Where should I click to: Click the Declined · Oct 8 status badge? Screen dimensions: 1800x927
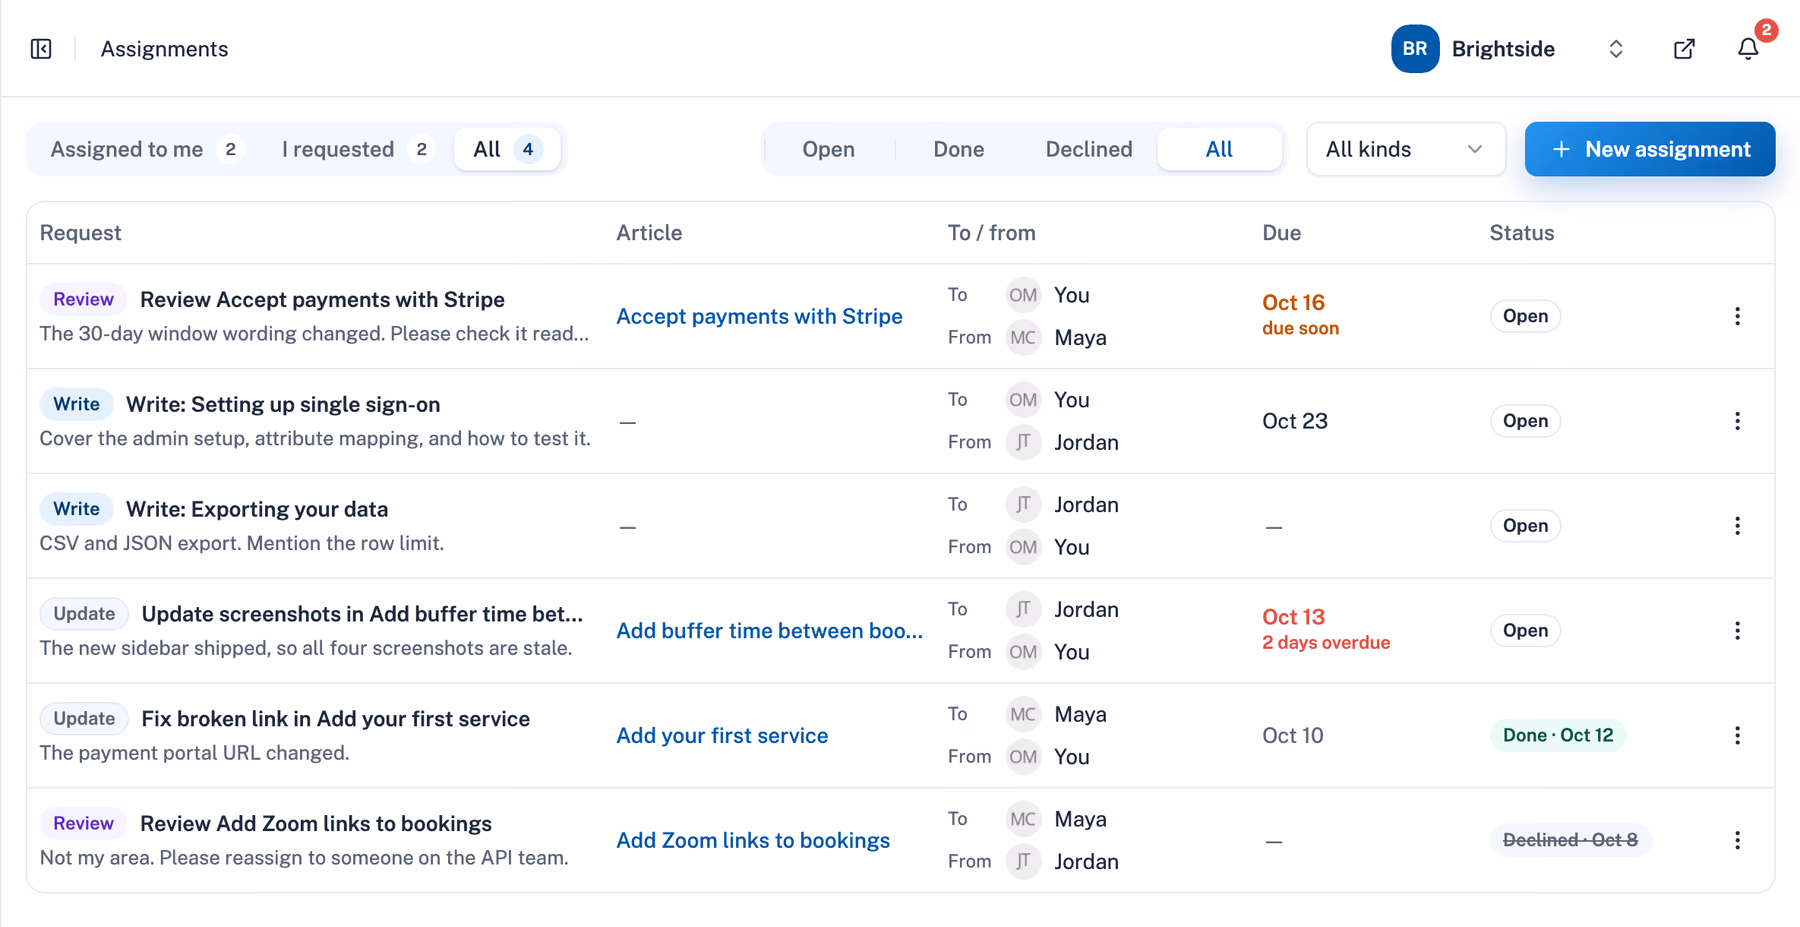coord(1569,840)
